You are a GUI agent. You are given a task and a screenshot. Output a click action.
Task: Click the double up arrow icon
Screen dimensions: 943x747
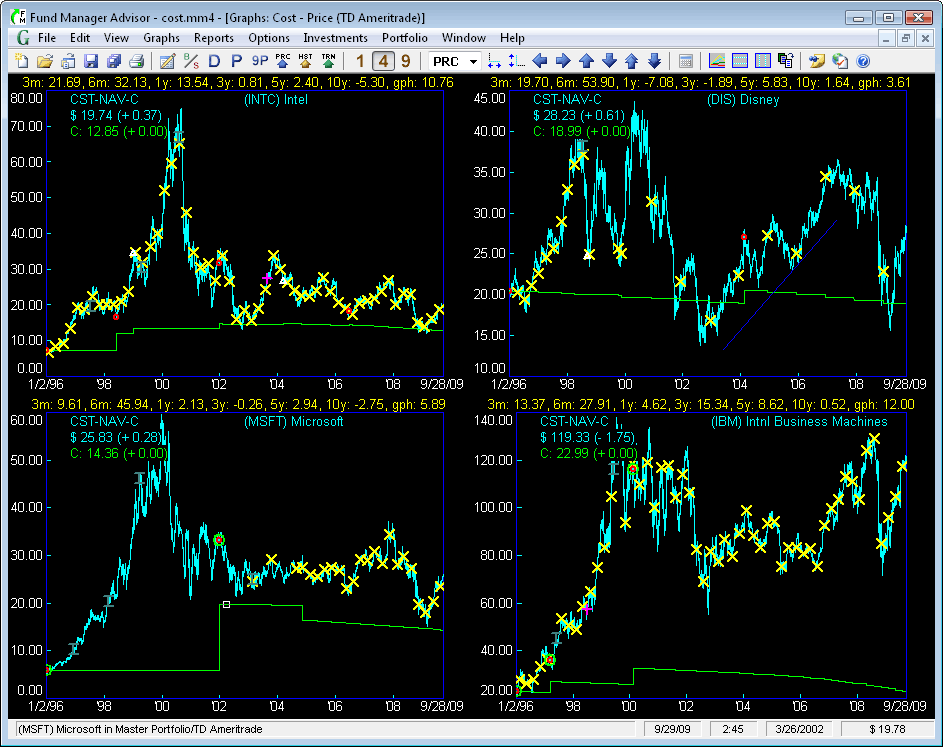(631, 61)
